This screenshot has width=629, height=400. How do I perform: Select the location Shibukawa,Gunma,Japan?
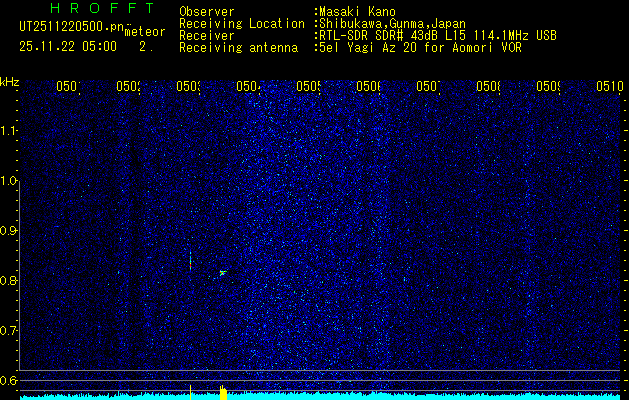[x=392, y=24]
